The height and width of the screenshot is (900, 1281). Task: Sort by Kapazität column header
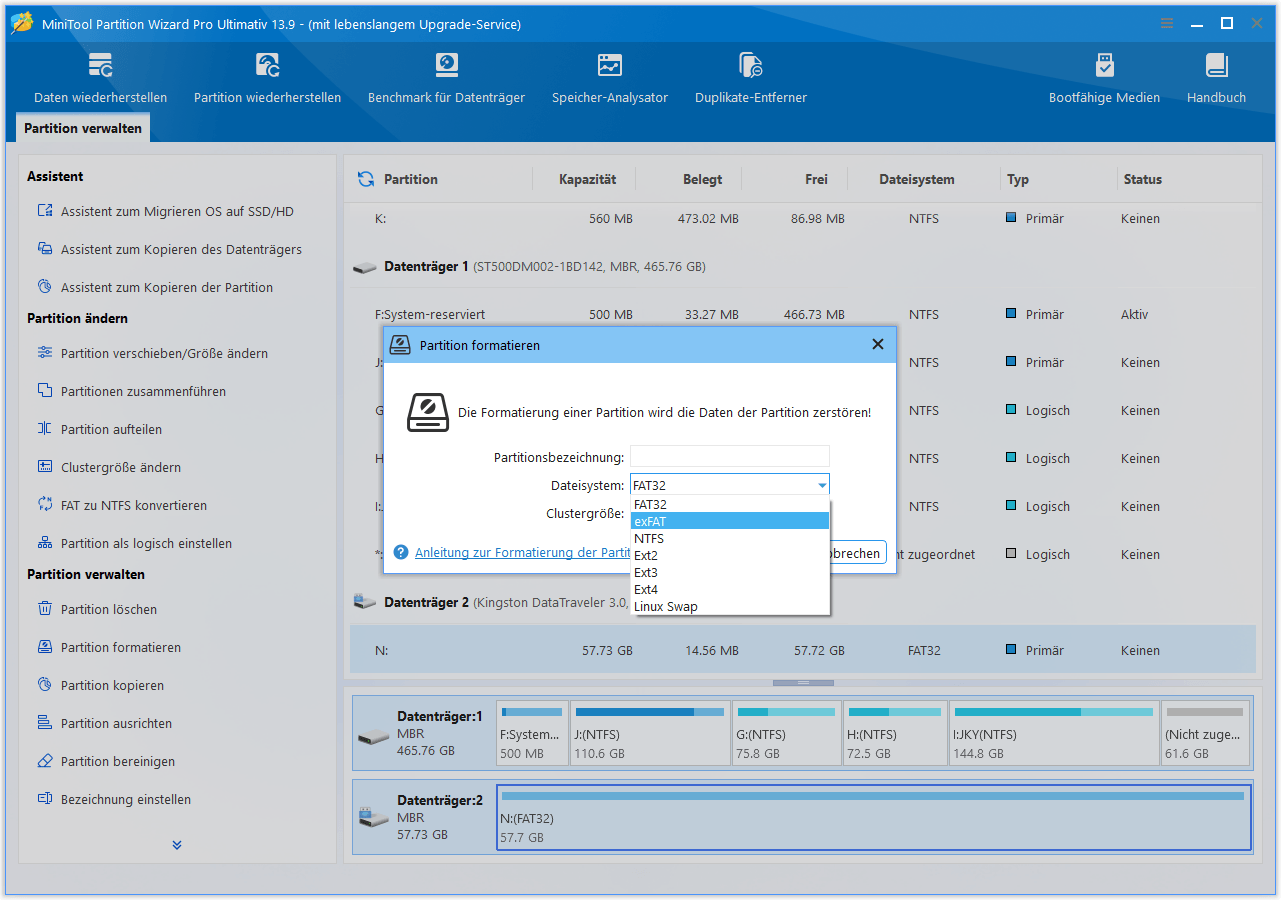tap(587, 179)
